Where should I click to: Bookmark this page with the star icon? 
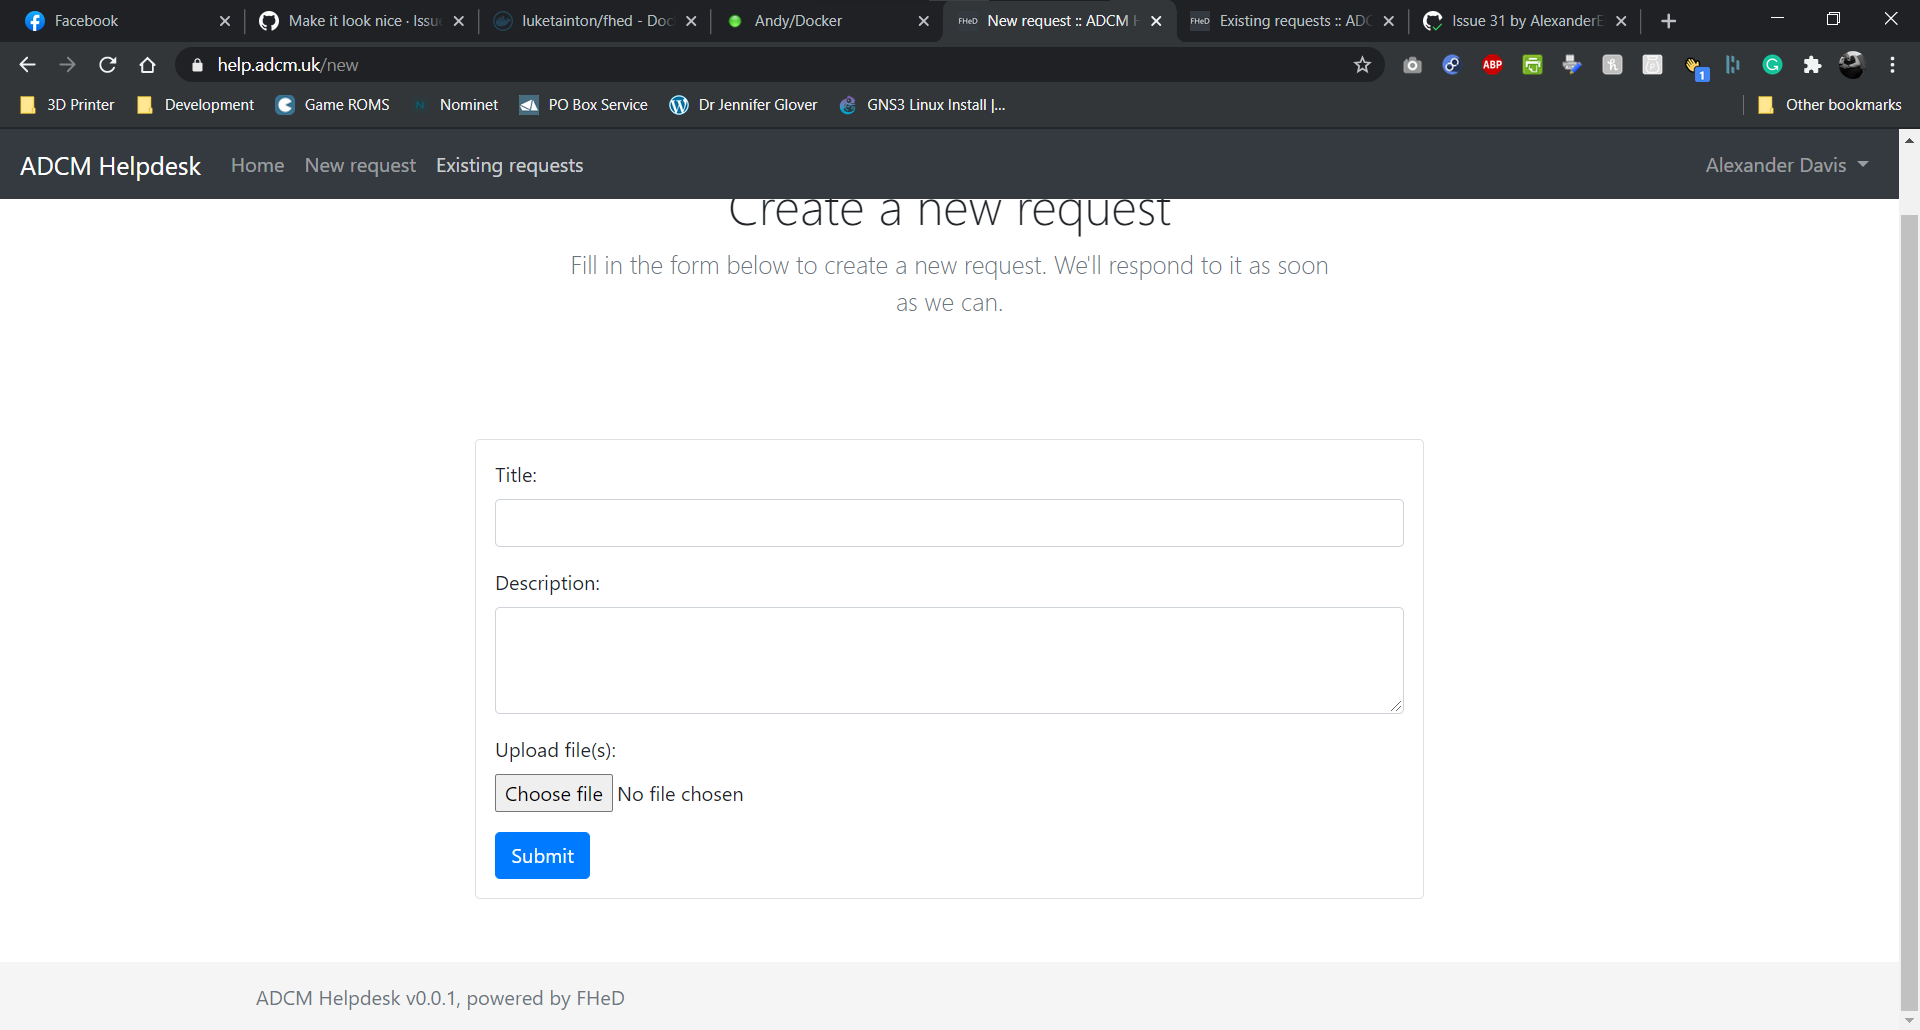pos(1362,65)
